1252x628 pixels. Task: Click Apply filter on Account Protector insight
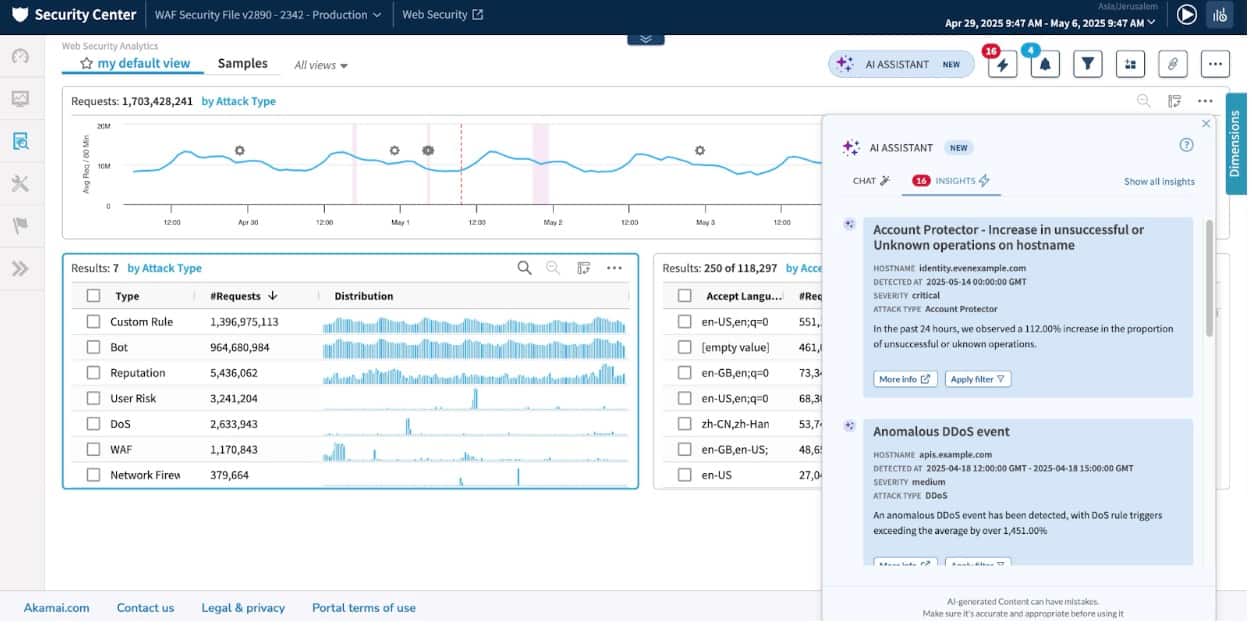[x=979, y=379]
